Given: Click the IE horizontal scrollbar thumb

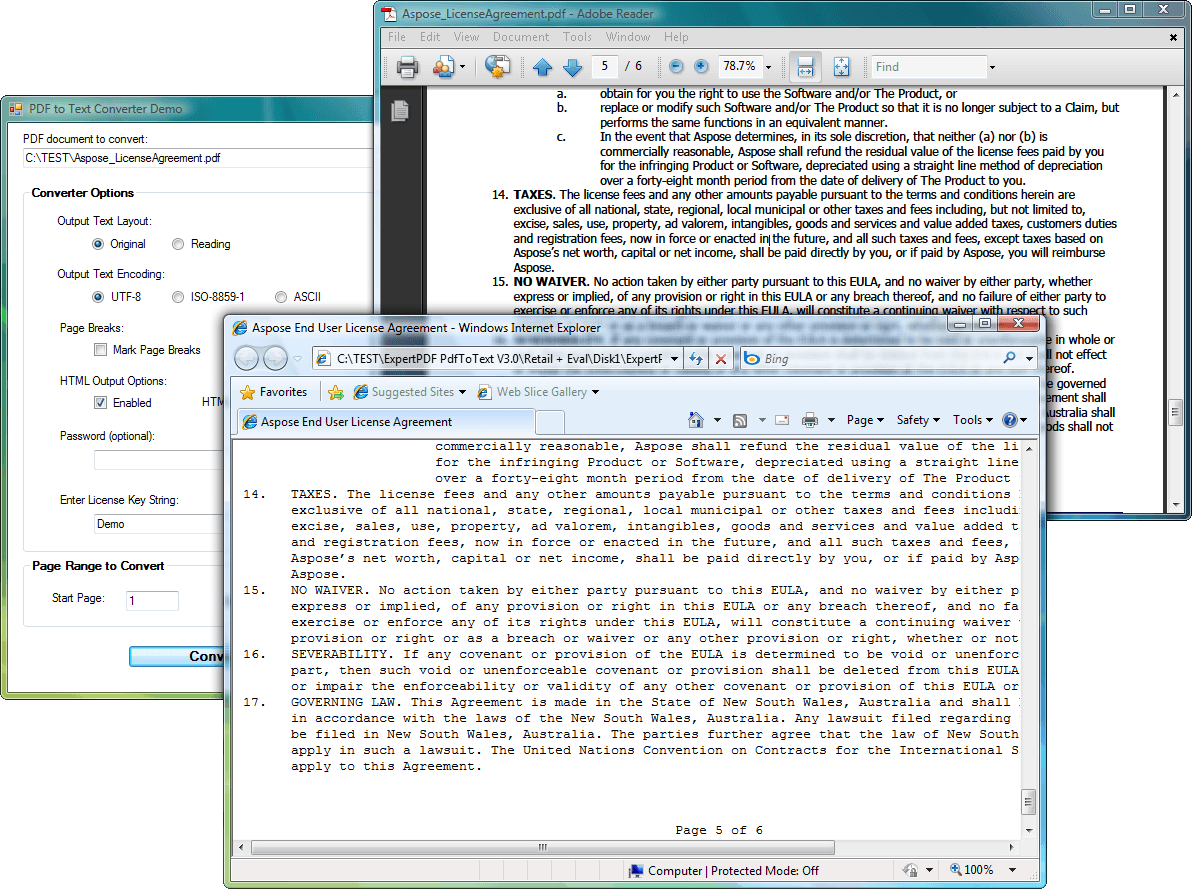Looking at the screenshot, I should [x=543, y=847].
